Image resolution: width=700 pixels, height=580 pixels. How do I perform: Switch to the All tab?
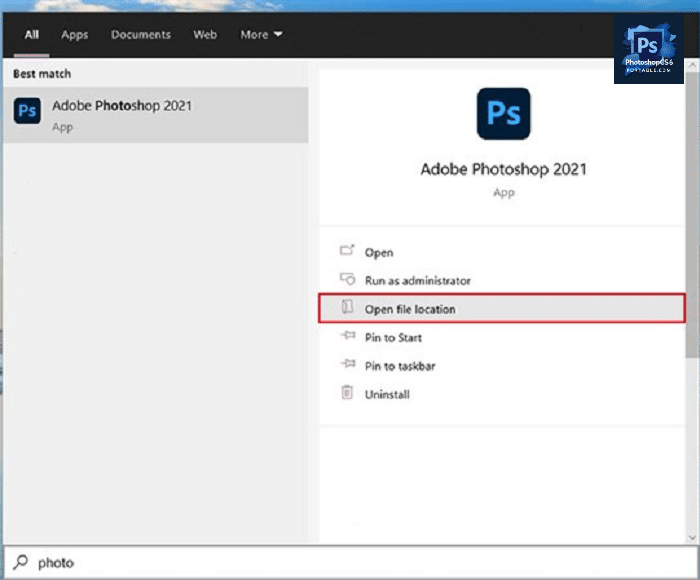coord(31,35)
